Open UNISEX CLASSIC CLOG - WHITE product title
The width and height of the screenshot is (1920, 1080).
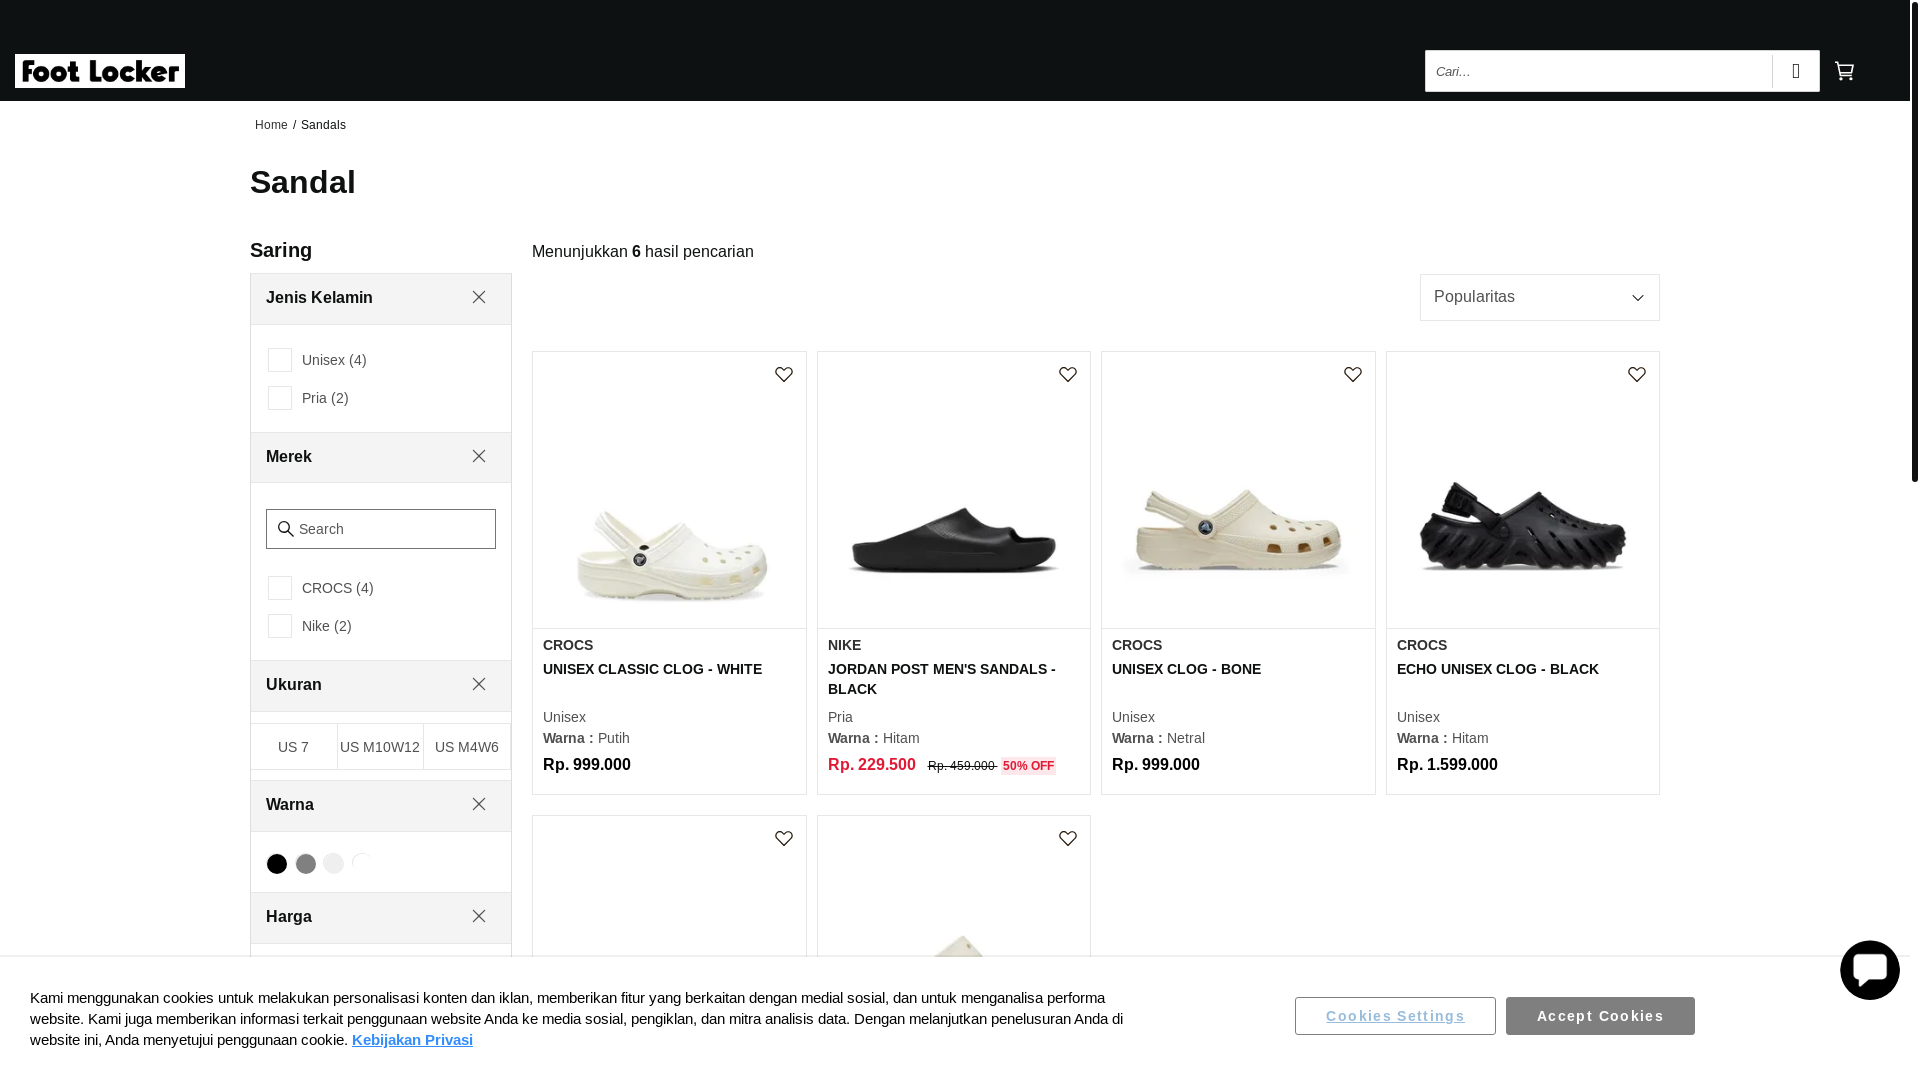click(x=652, y=669)
